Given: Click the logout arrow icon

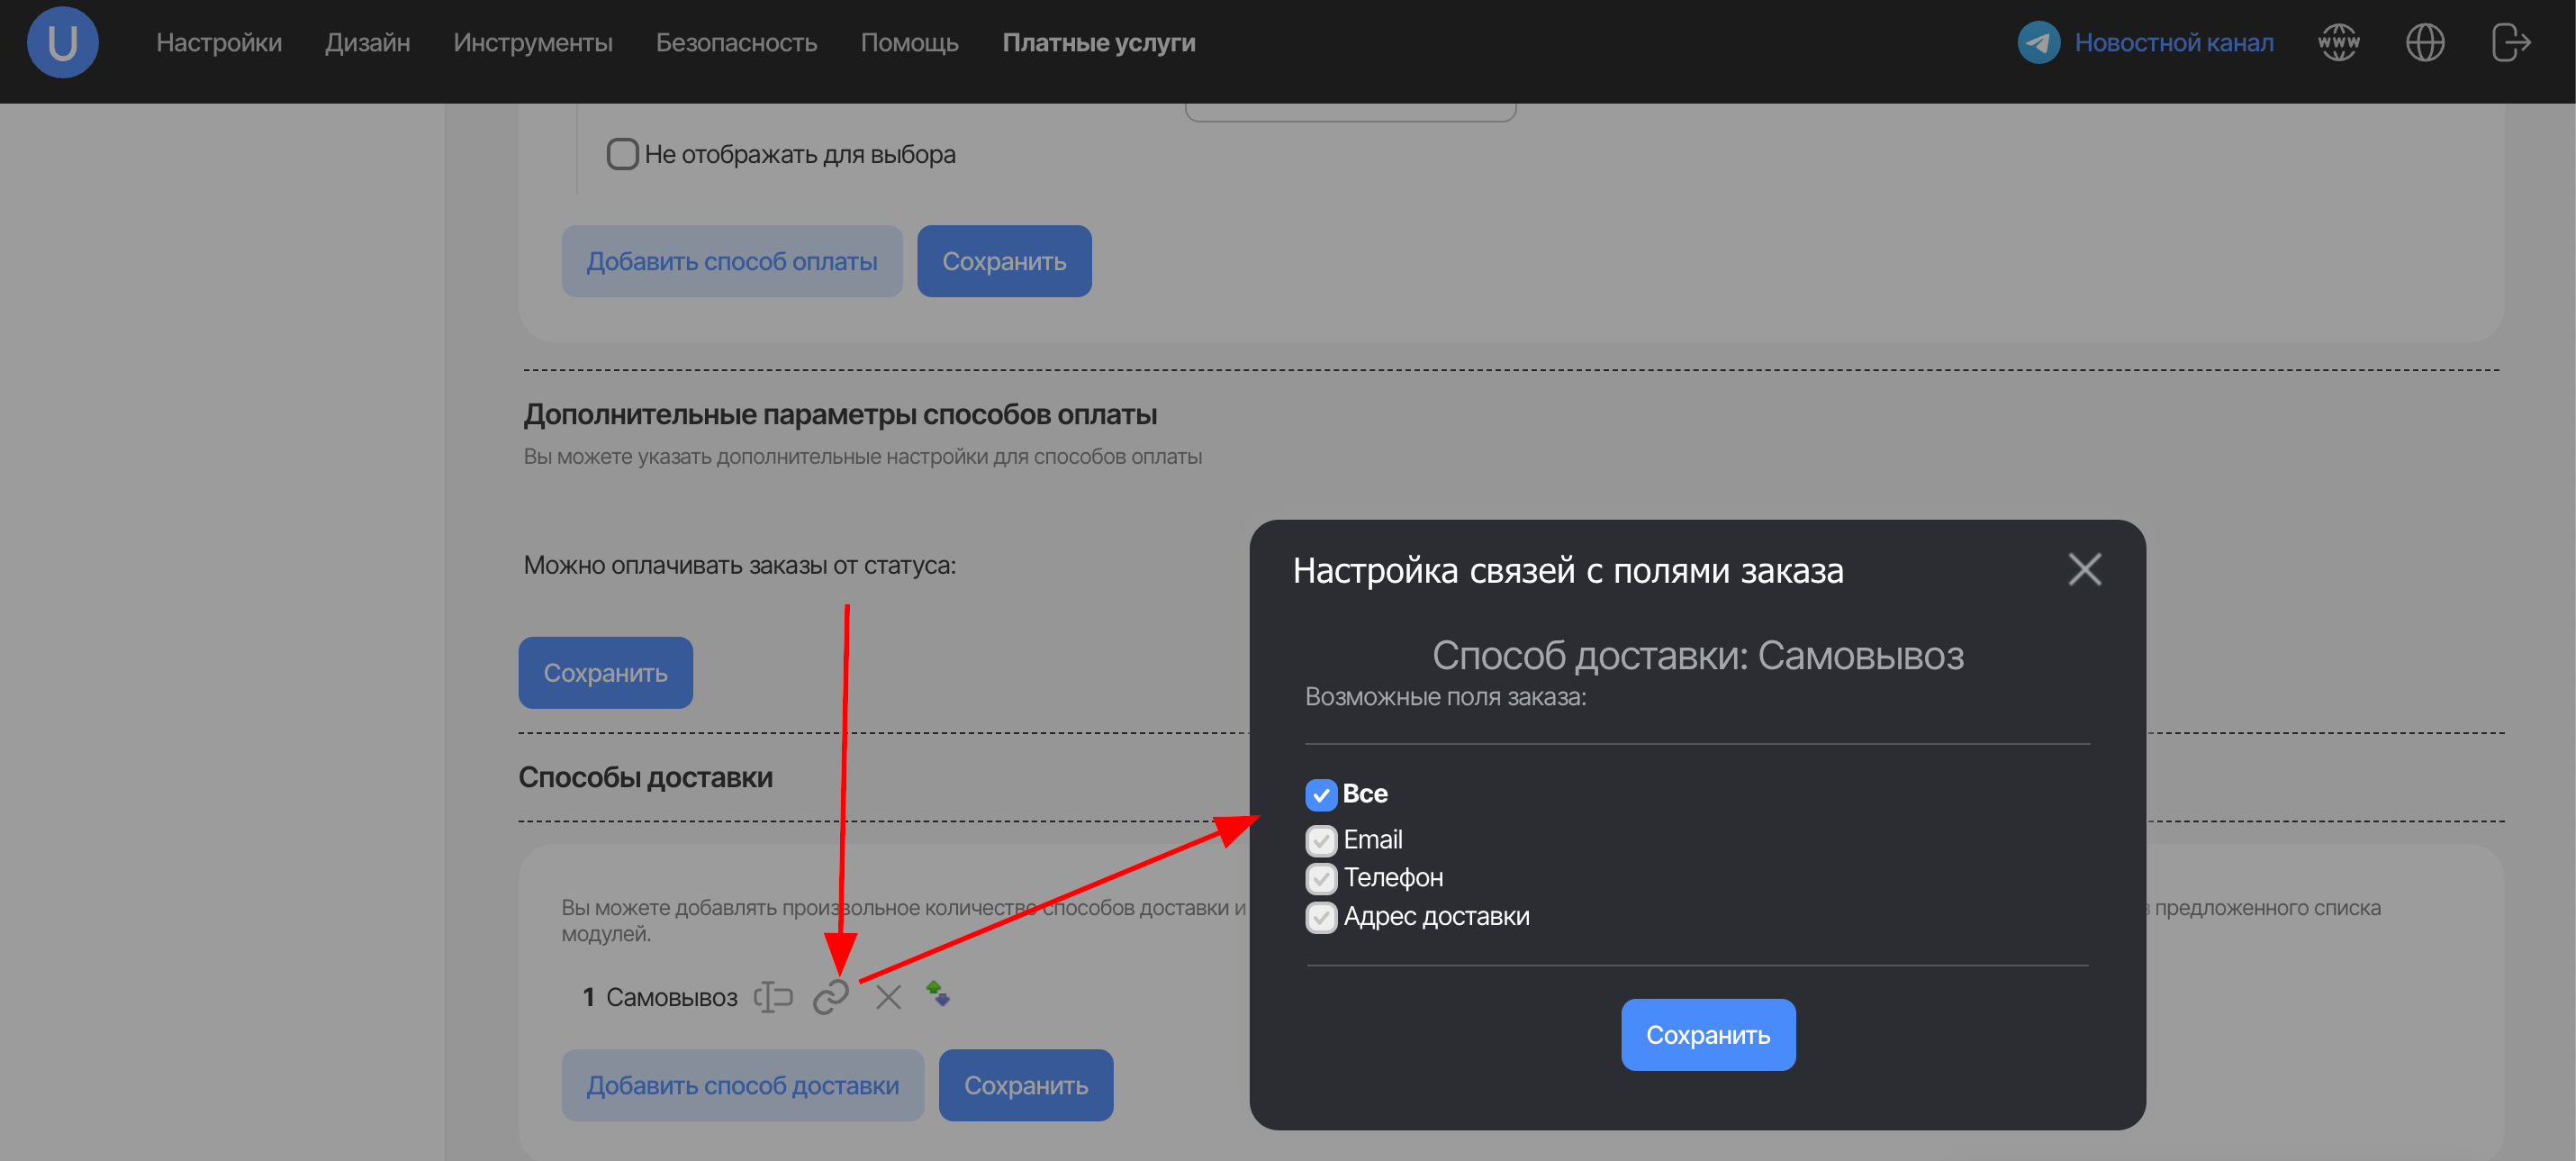Looking at the screenshot, I should [x=2510, y=42].
